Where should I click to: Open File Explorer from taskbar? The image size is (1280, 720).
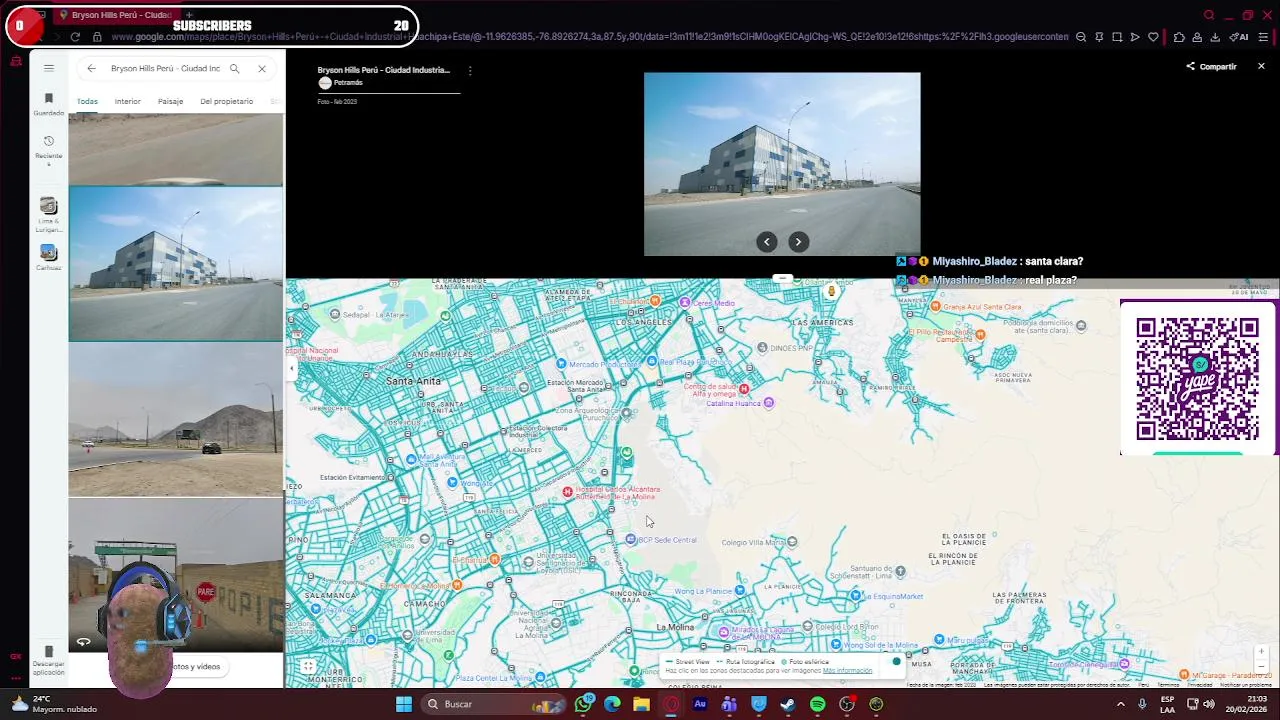[x=641, y=704]
